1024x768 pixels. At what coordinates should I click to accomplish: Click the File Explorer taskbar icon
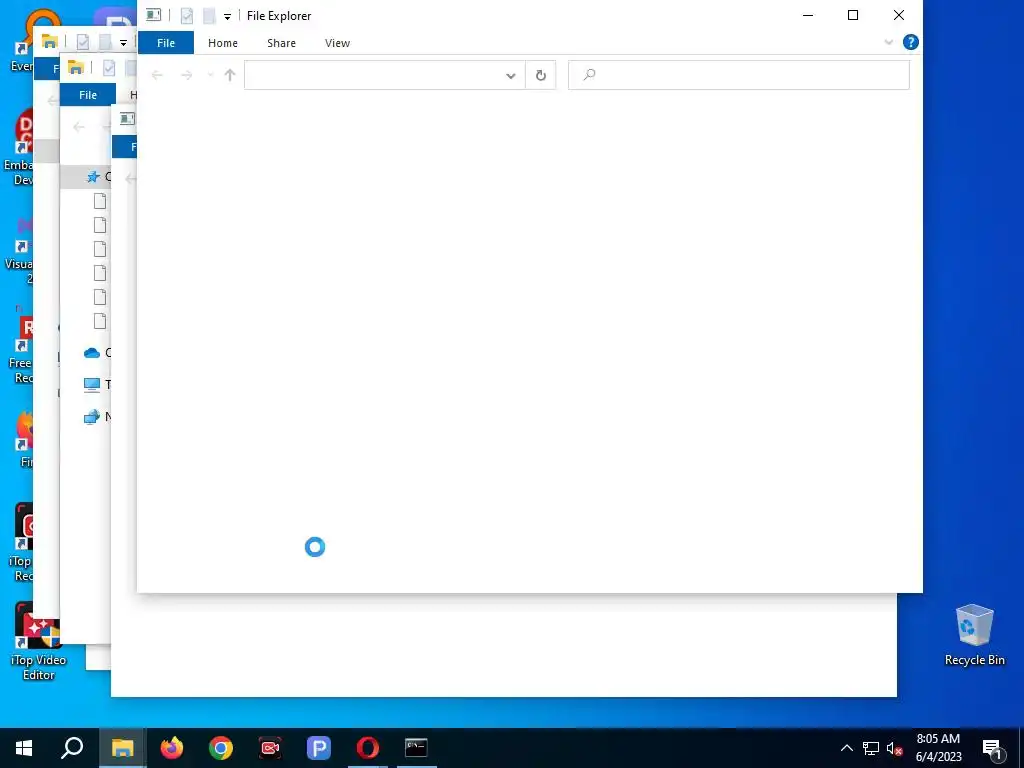point(122,748)
